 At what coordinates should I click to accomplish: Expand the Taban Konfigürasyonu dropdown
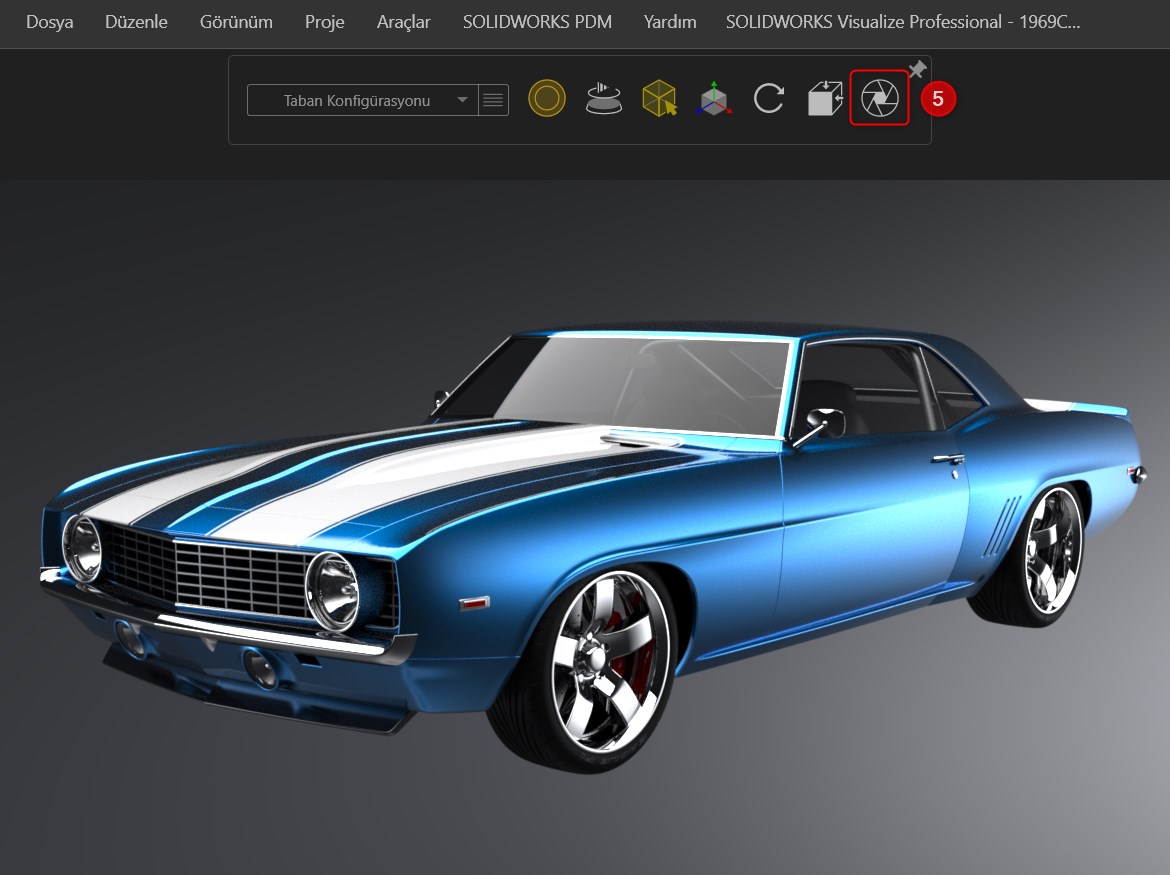(362, 100)
